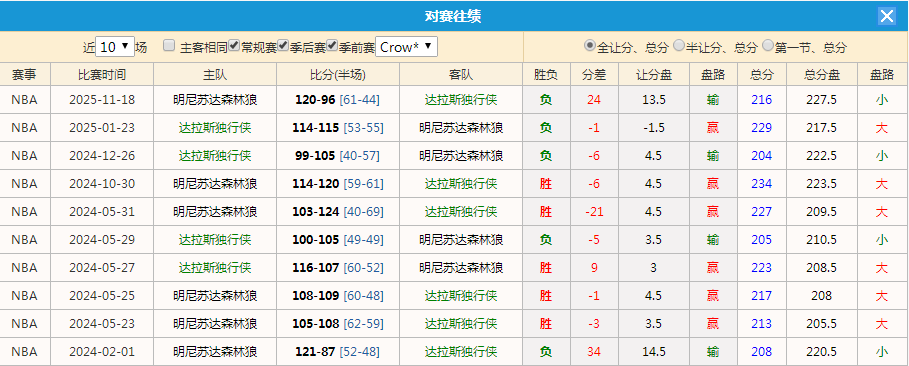Select the 全让分、总分 radio option
Image resolution: width=909 pixels, height=366 pixels.
(590, 45)
